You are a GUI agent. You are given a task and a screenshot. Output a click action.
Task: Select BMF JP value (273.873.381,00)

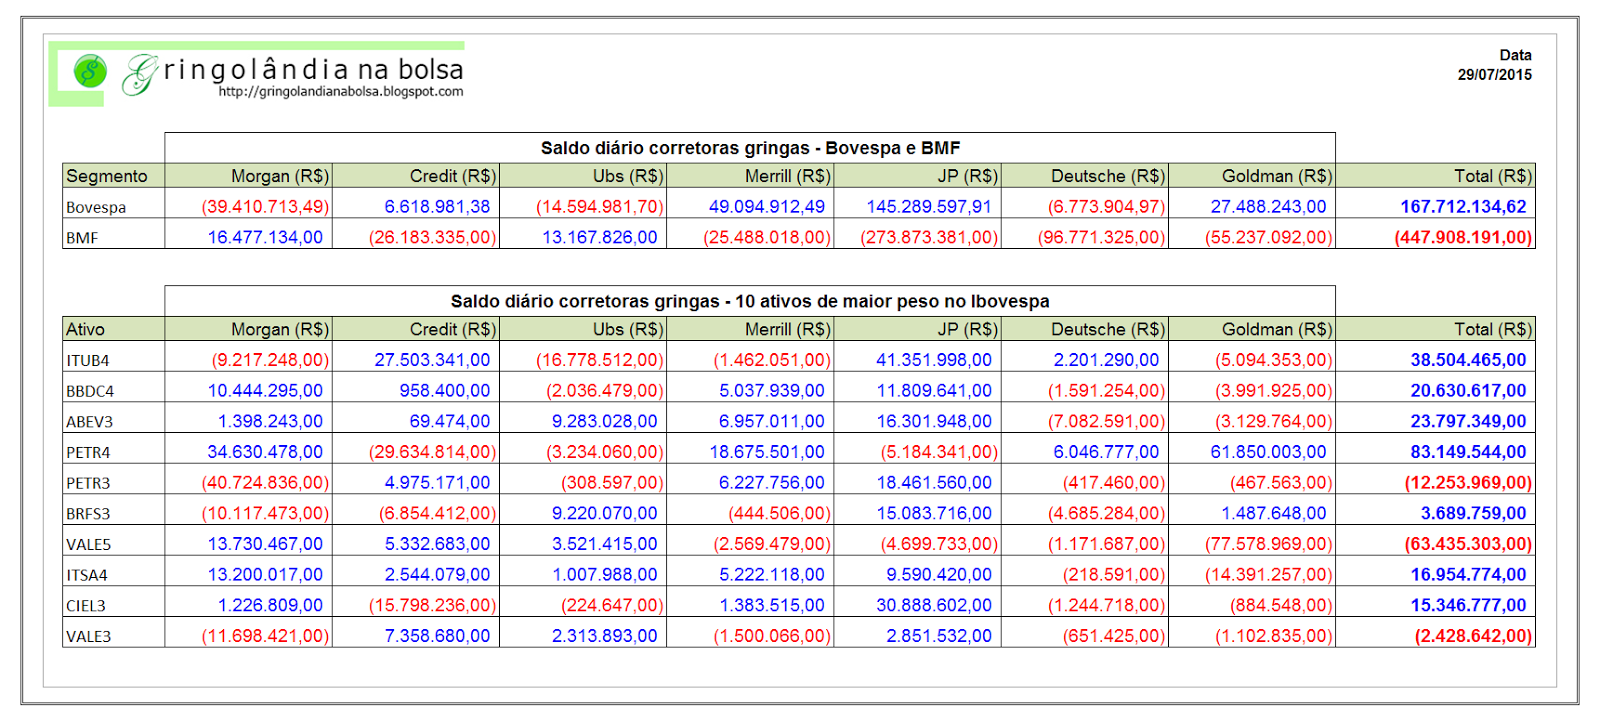[929, 238]
